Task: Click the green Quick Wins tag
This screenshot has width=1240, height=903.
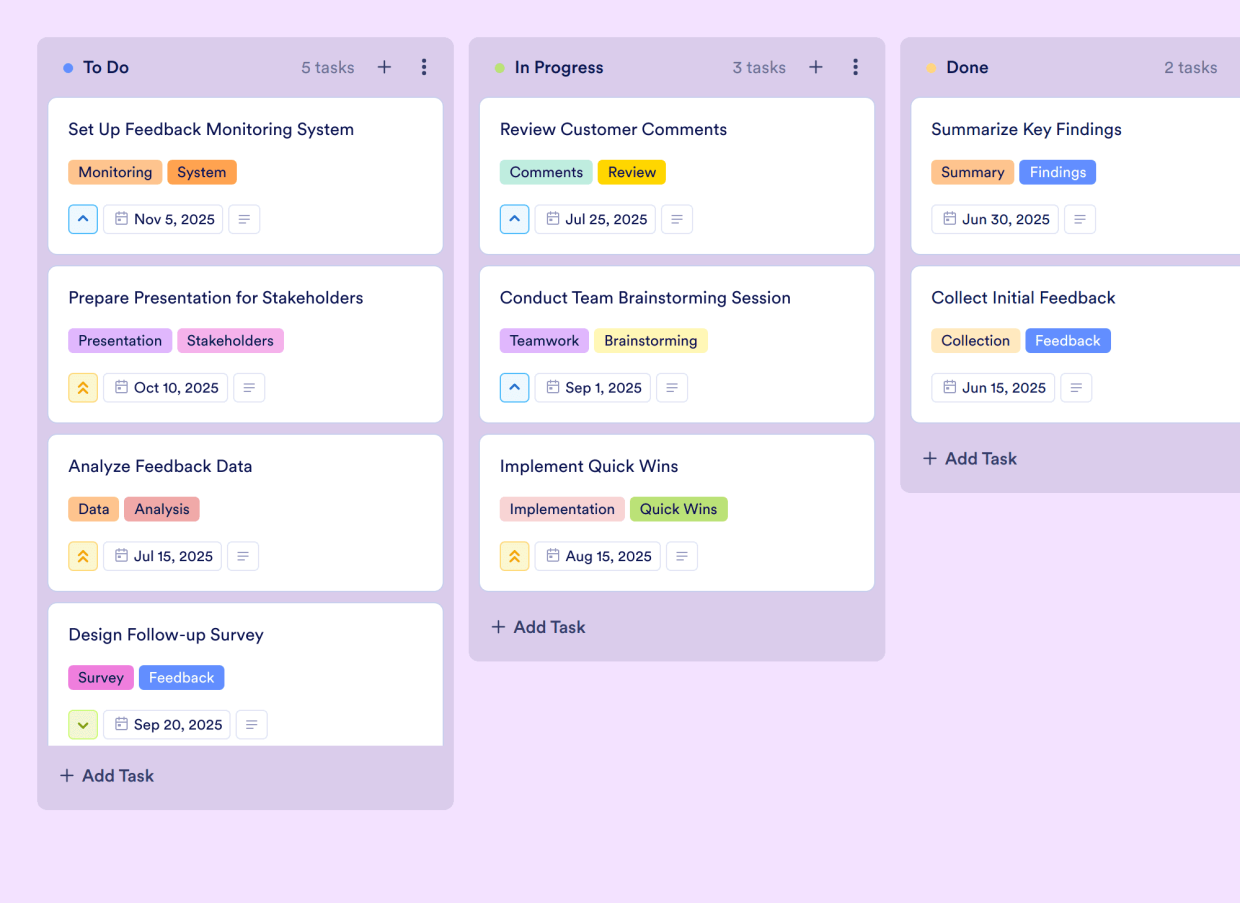Action: coord(678,509)
